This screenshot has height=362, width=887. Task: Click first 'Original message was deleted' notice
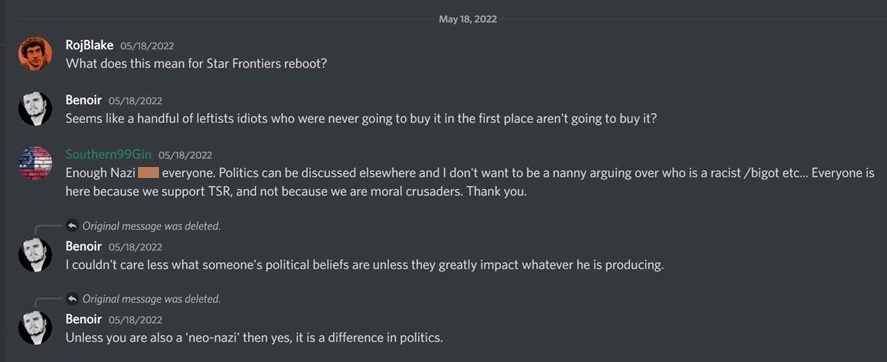click(152, 226)
